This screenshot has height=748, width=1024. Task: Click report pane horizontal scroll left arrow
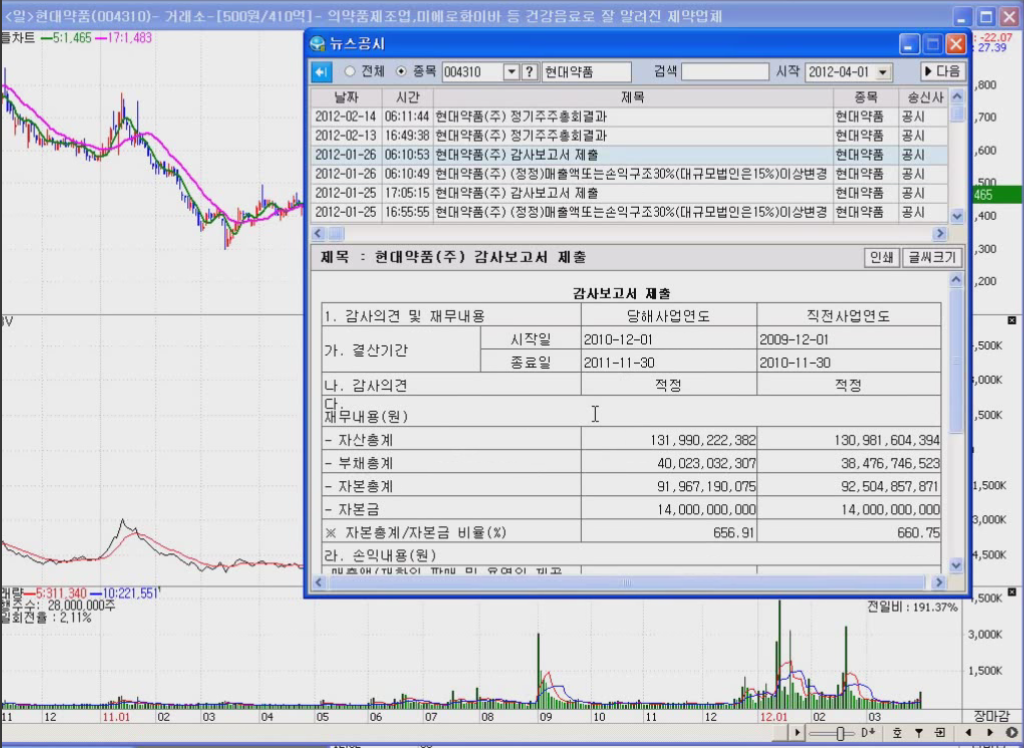tap(319, 582)
